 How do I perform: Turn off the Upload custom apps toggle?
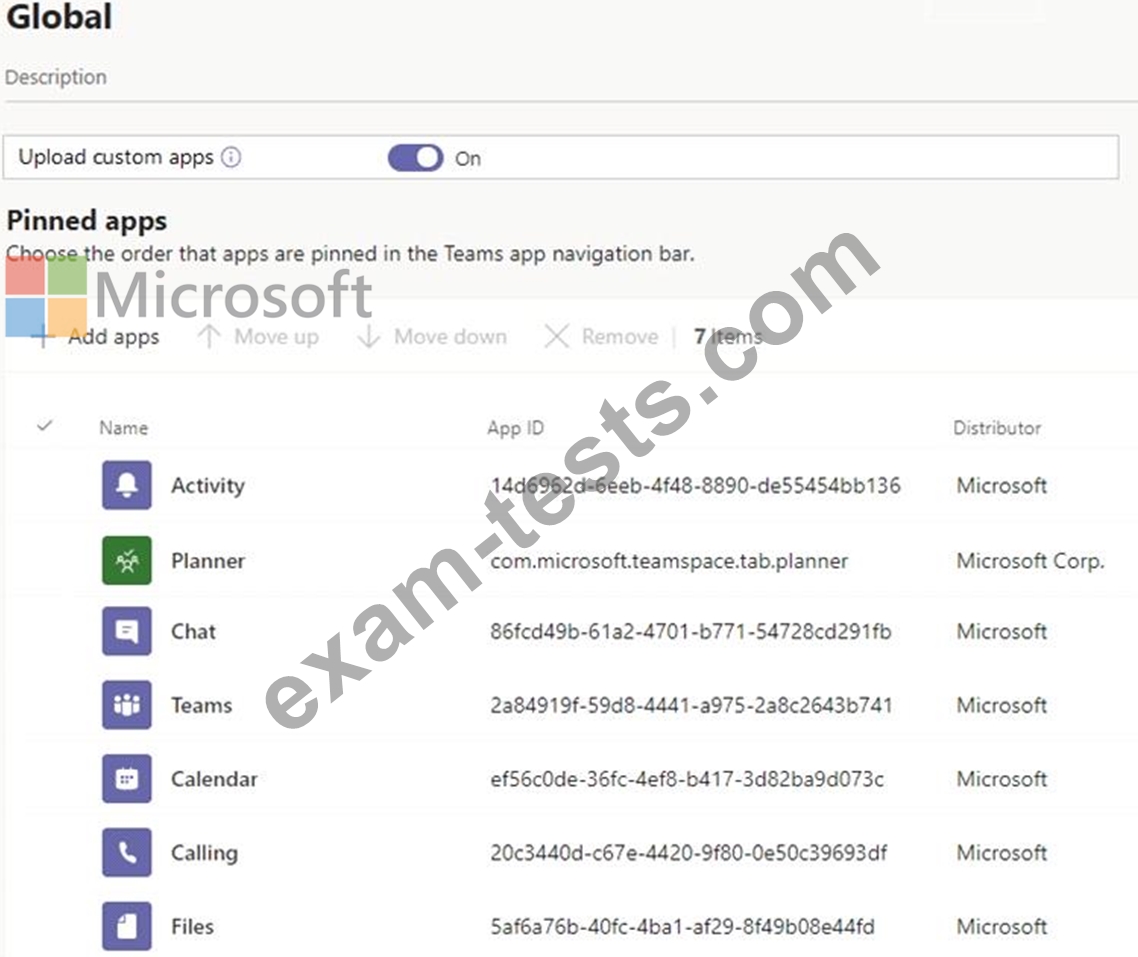(x=416, y=157)
